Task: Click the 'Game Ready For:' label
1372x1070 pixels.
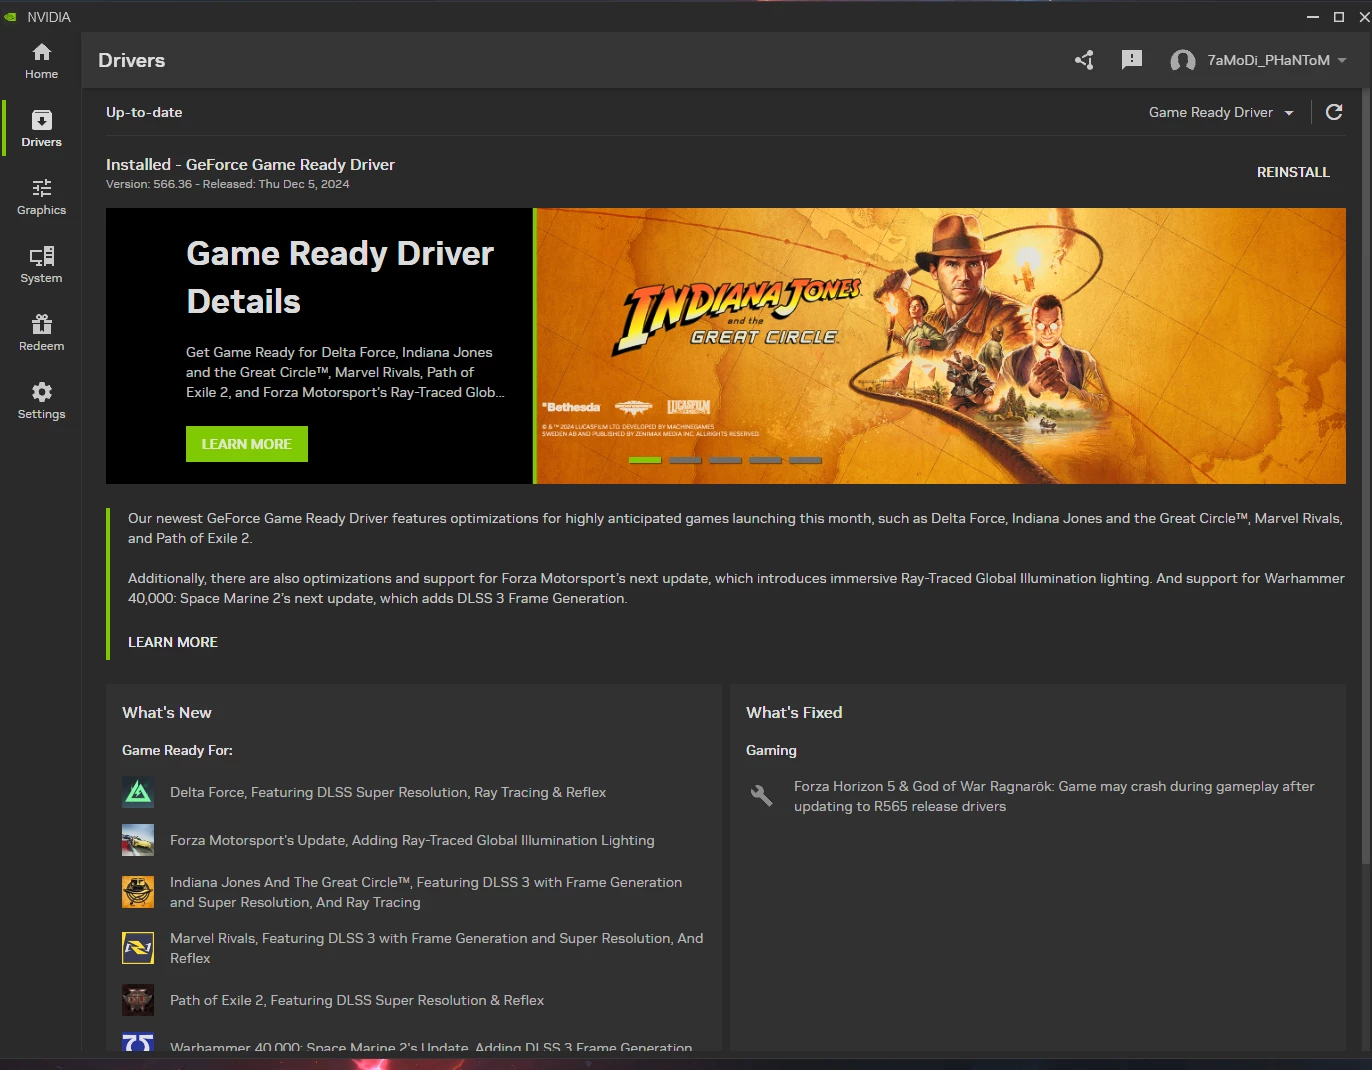Action: pos(177,750)
